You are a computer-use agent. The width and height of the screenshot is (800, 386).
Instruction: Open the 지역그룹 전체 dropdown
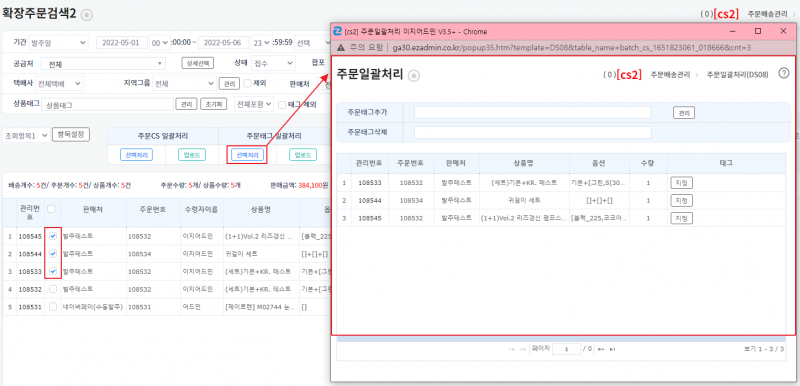point(185,83)
